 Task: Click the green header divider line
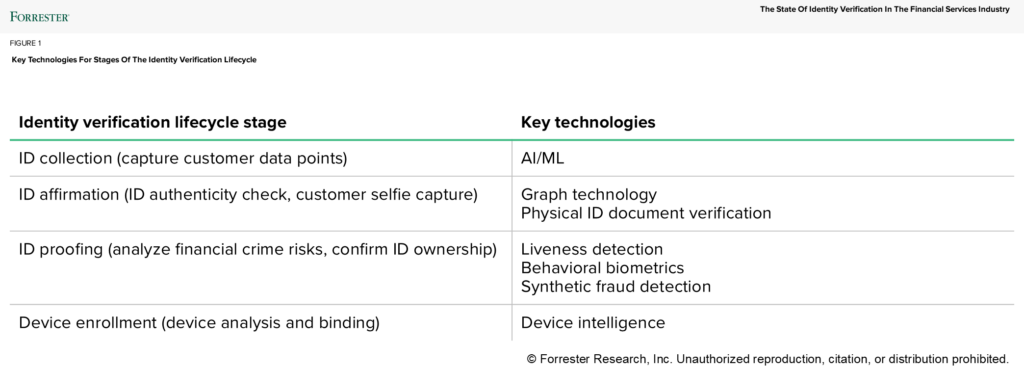pos(512,140)
